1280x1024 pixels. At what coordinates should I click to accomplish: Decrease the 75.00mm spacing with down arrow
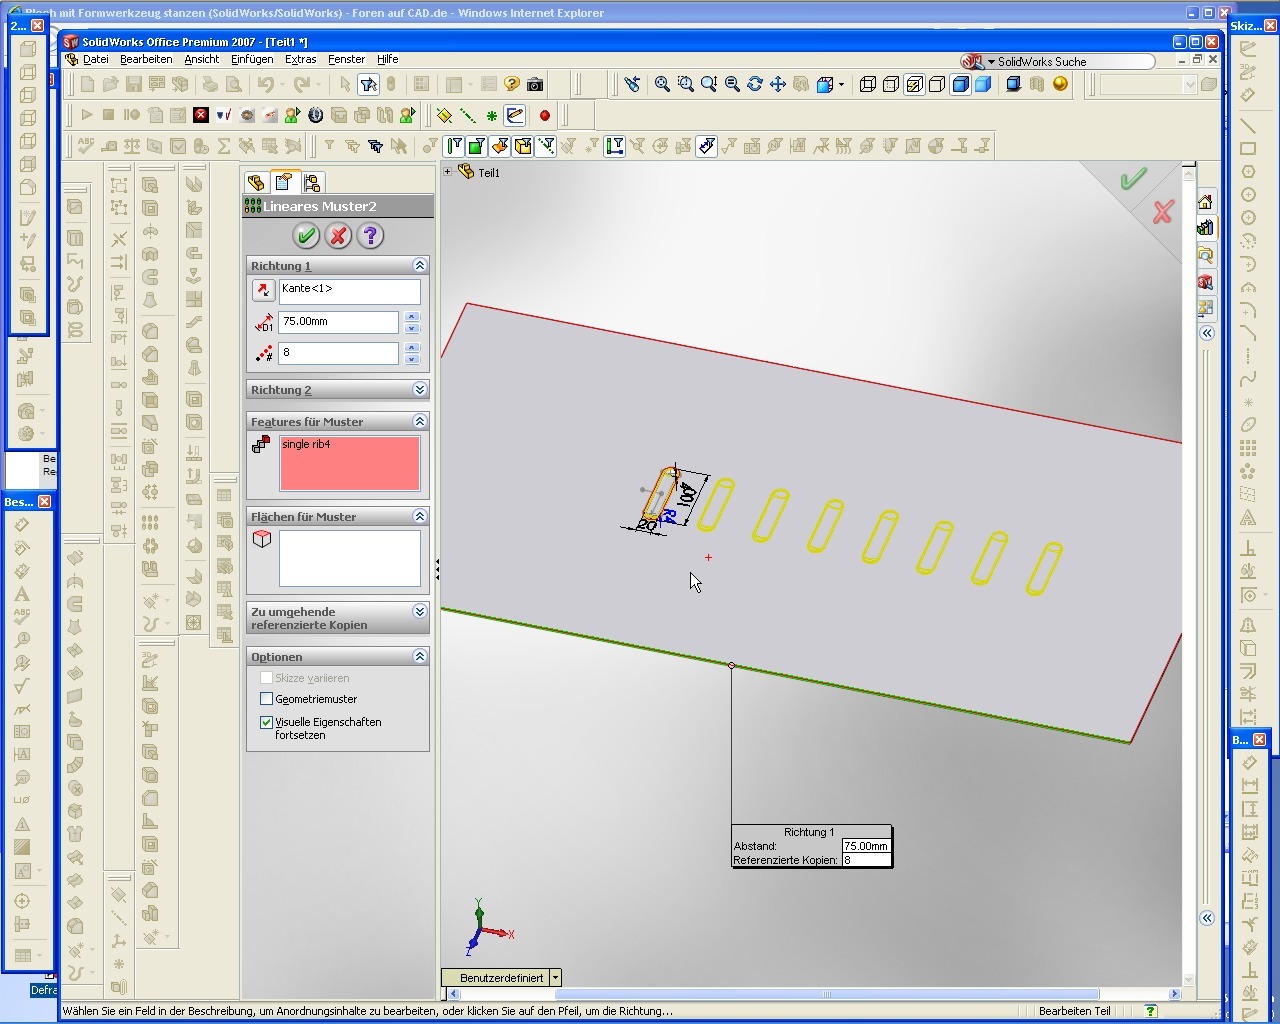(x=412, y=328)
